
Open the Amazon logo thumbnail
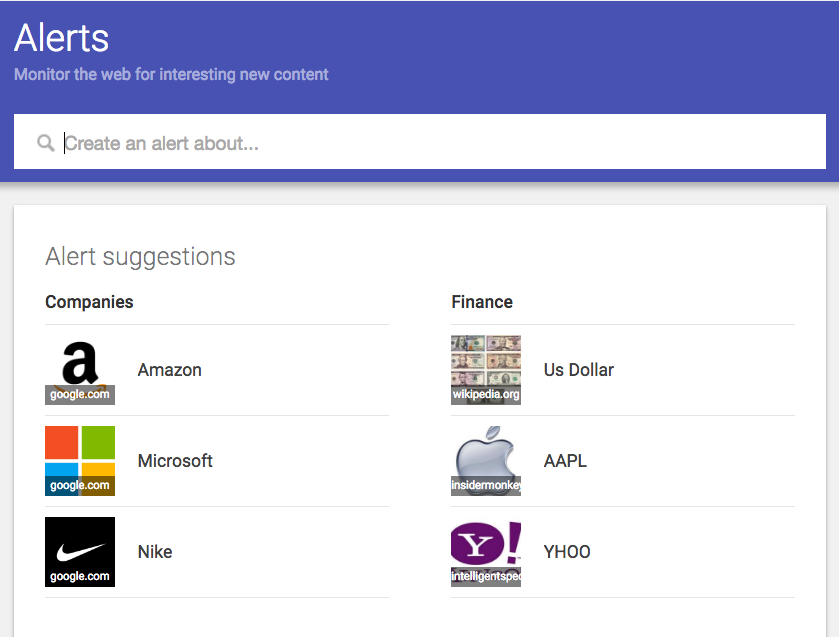[x=80, y=370]
